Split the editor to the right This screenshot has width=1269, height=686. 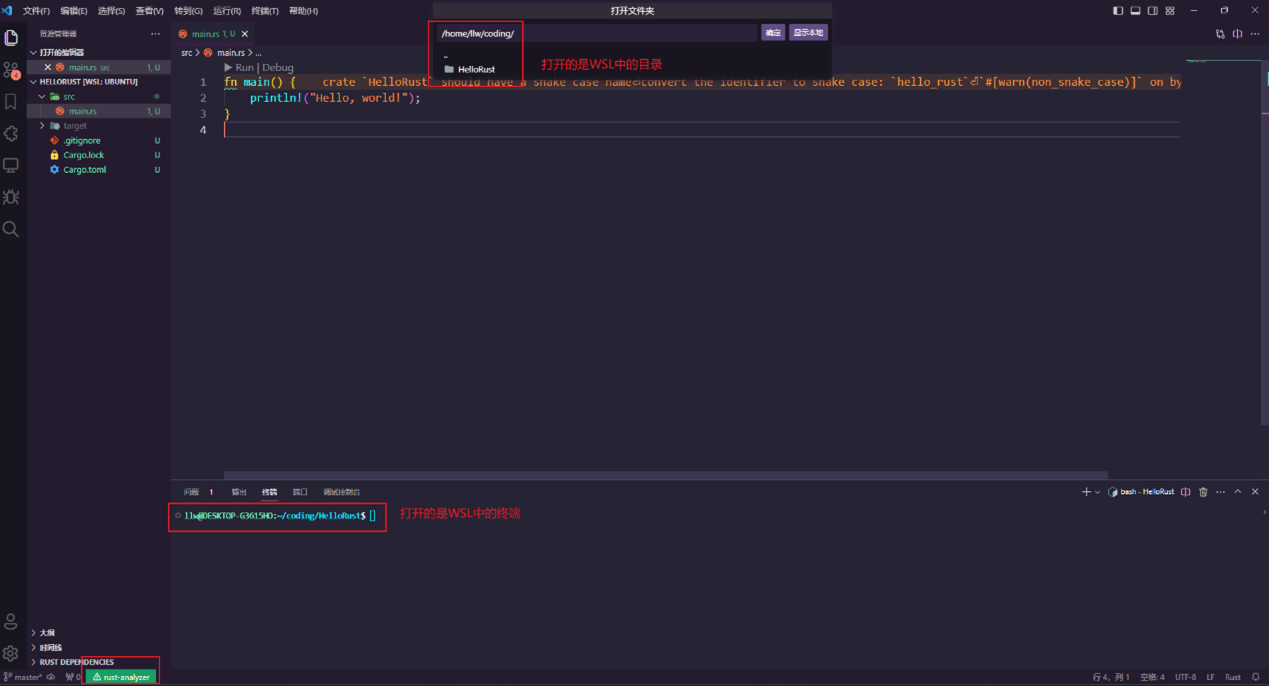point(1237,33)
